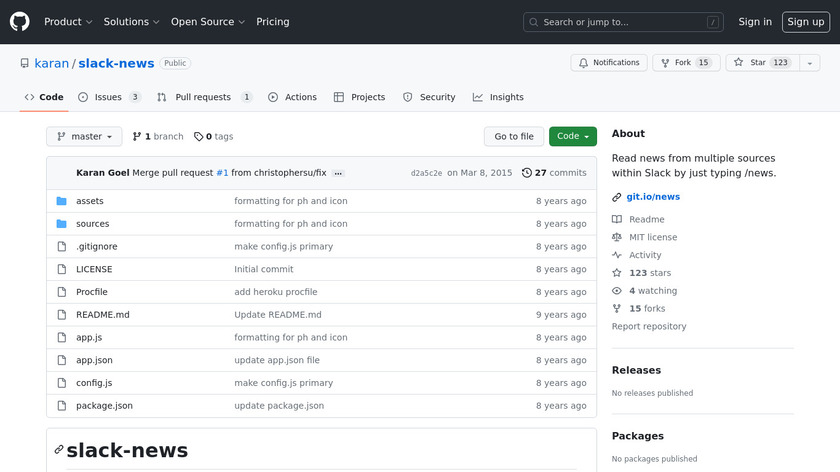This screenshot has height=472, width=840.
Task: Open the package.json file
Action: coord(104,406)
